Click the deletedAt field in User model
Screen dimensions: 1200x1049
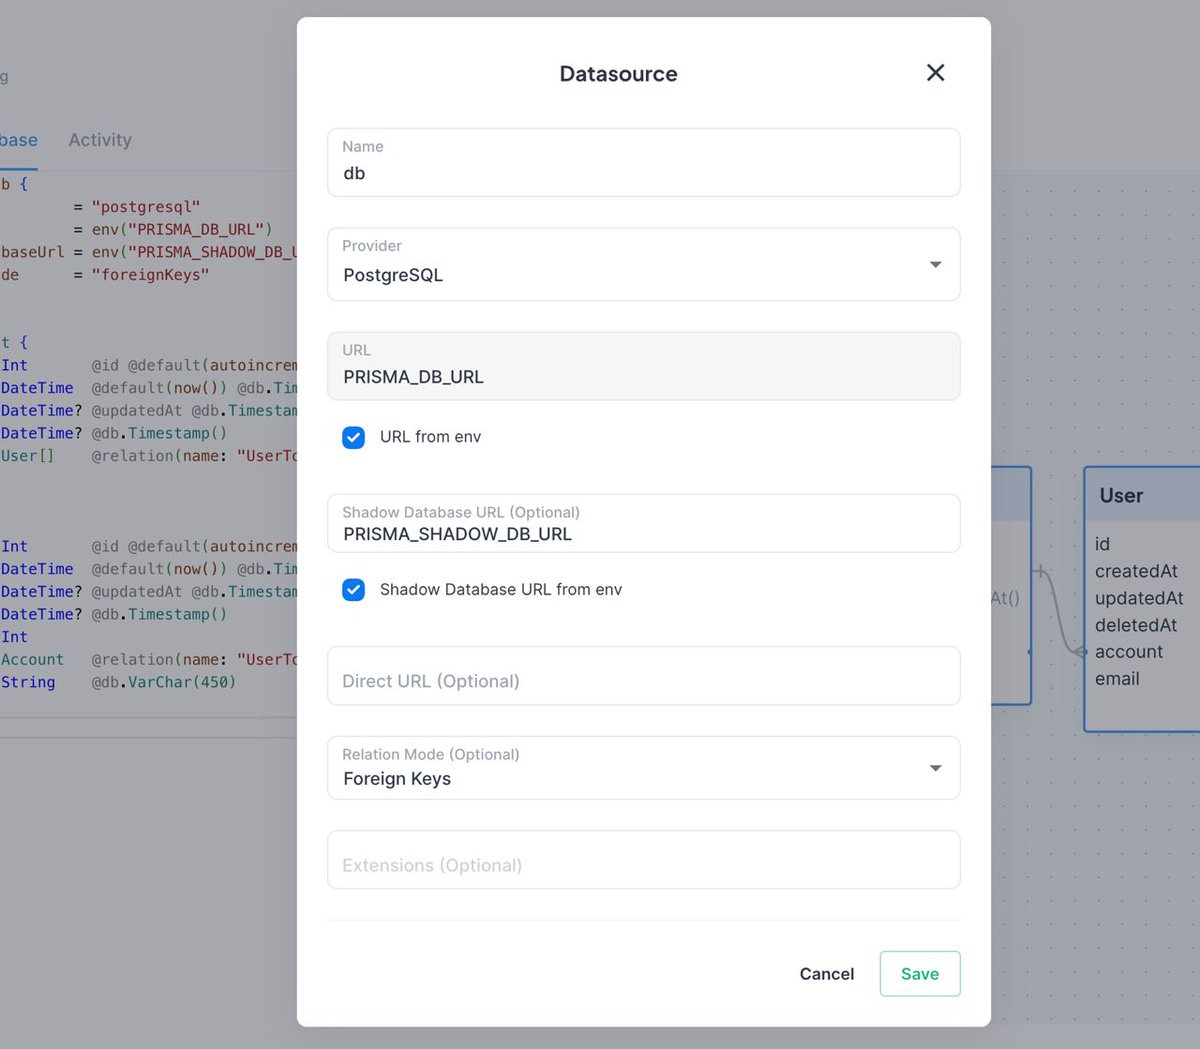pyautogui.click(x=1135, y=625)
